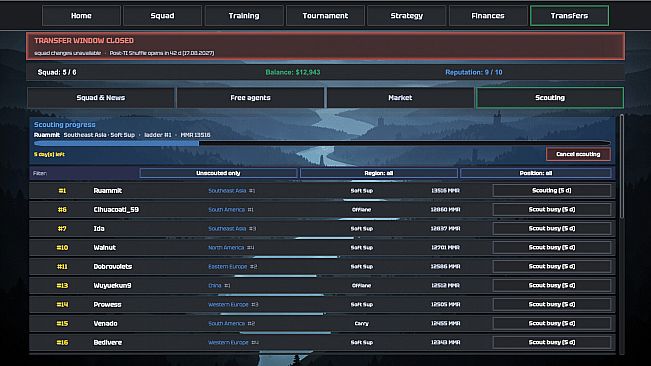Click the 5 day(s) left label
Screen dimensions: 651x366
[49, 154]
